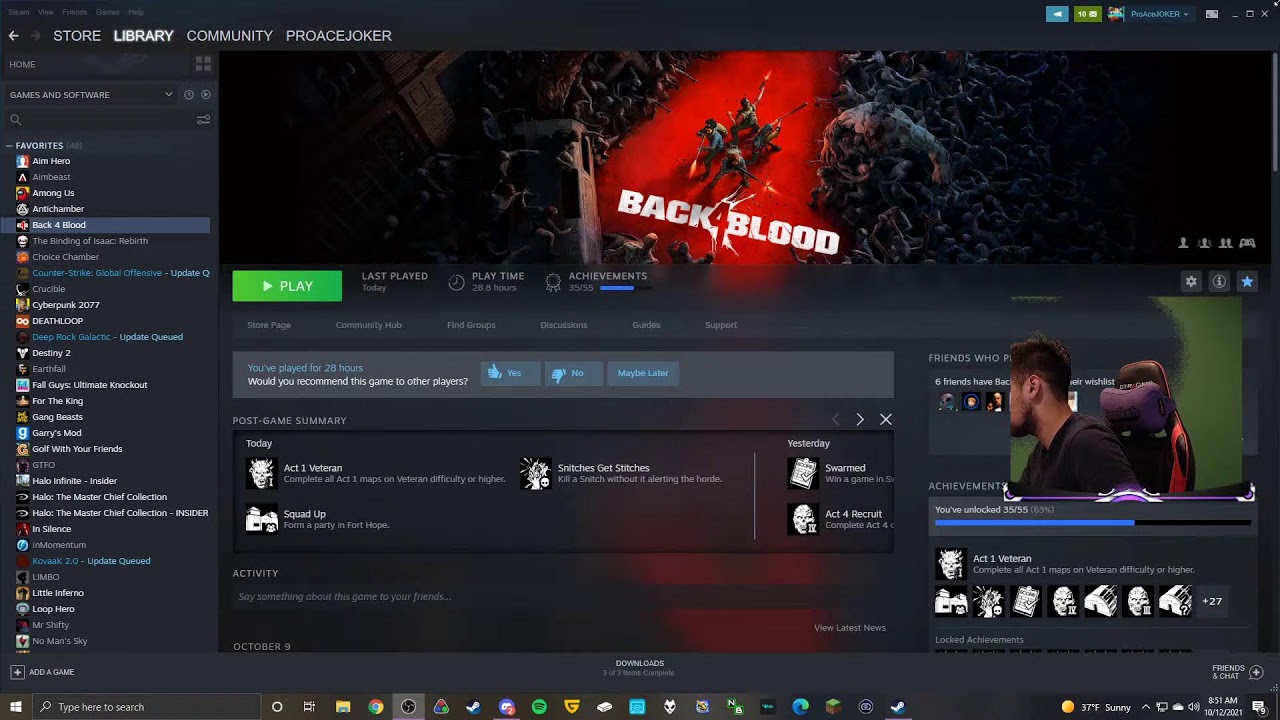
Task: Open the Community Hub link
Action: click(x=369, y=325)
